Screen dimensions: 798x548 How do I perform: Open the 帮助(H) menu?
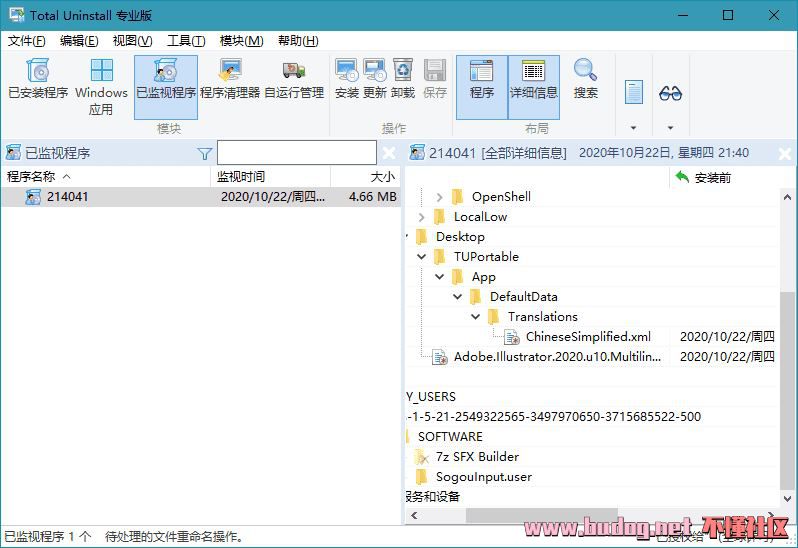[x=298, y=41]
